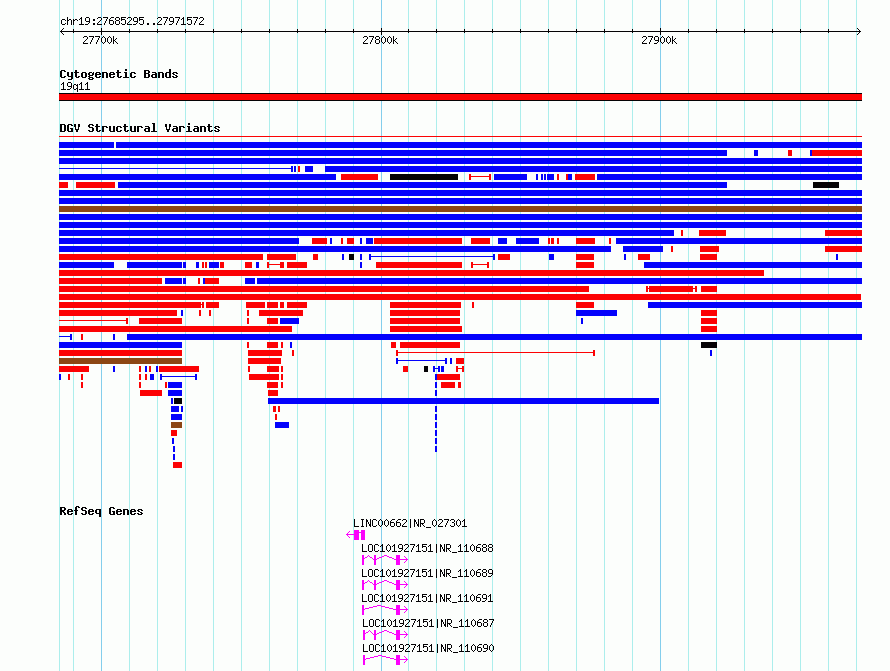Open the LOC101927151|NR_110687 transcript label
The height and width of the screenshot is (671, 890).
[x=428, y=623]
